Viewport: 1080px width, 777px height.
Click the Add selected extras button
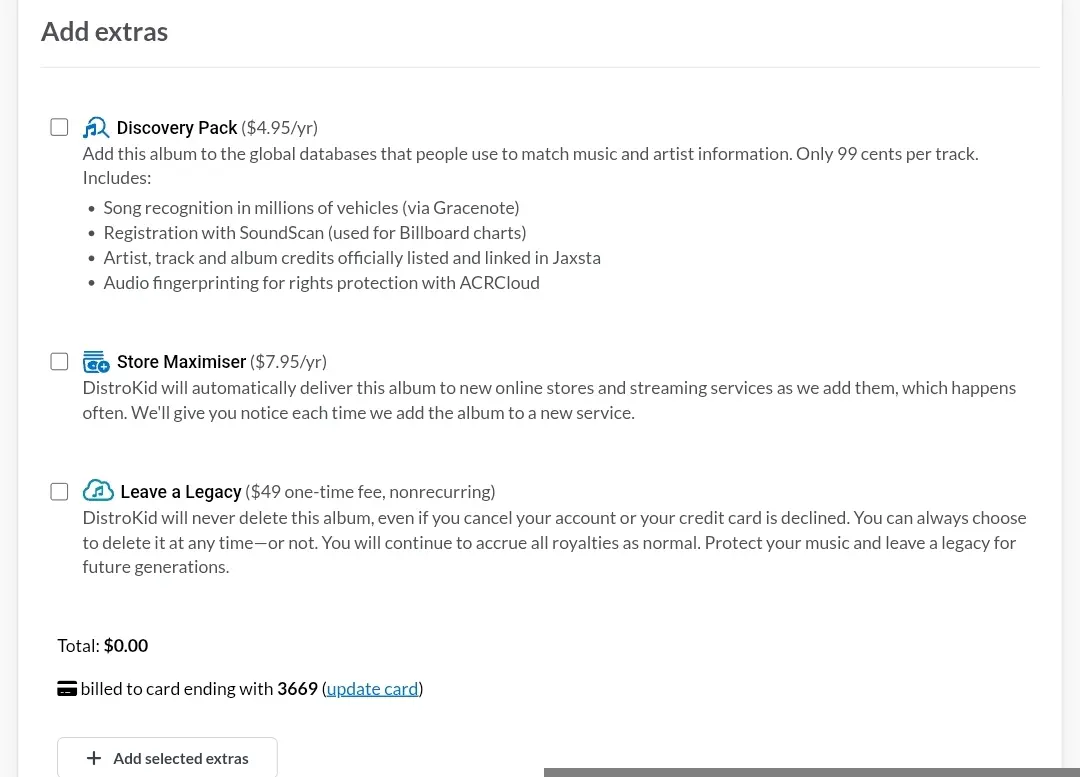(167, 758)
